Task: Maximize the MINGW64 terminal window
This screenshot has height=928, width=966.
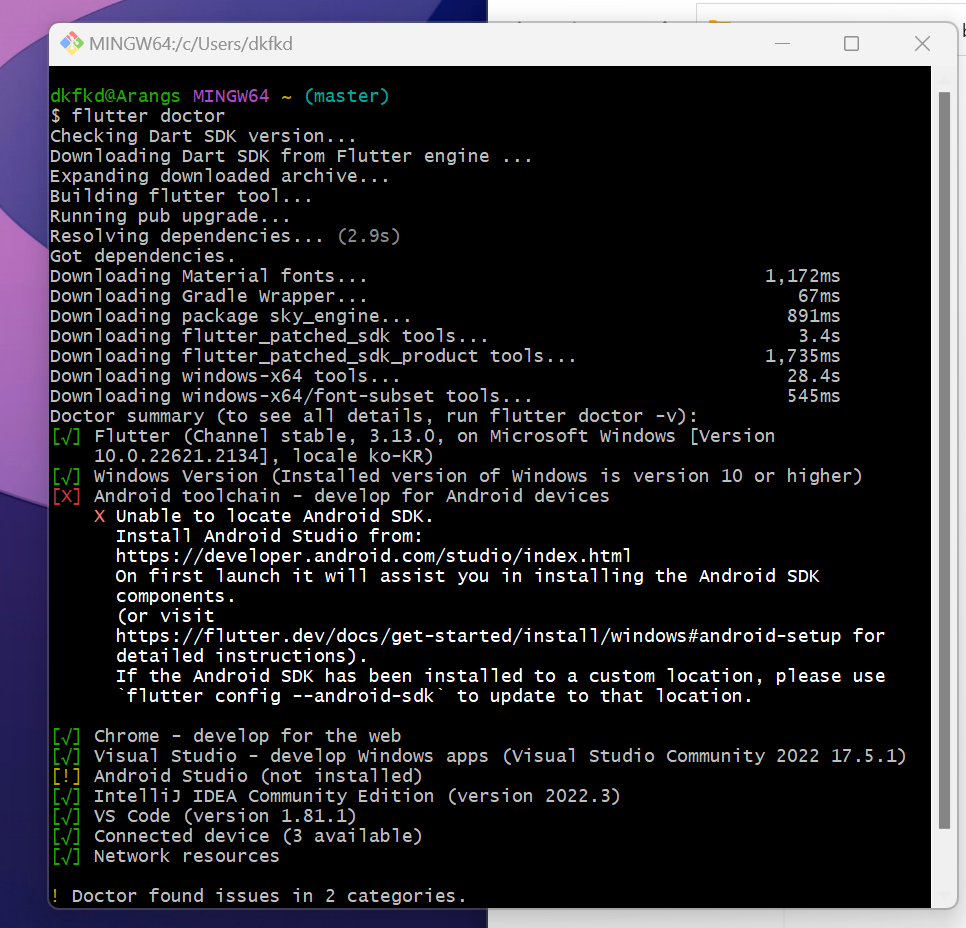Action: (x=851, y=44)
